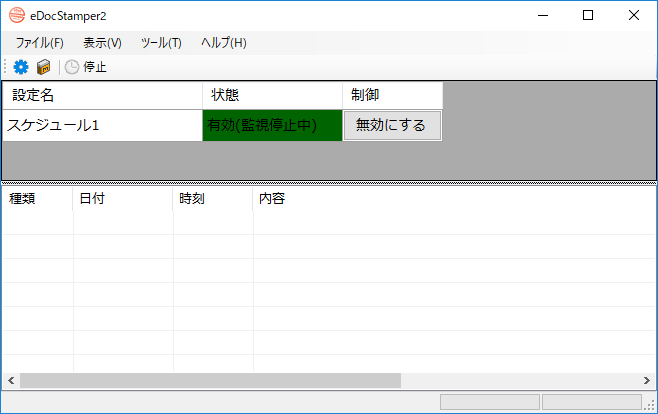Click the 内容 log column header
This screenshot has width=658, height=414.
[454, 198]
